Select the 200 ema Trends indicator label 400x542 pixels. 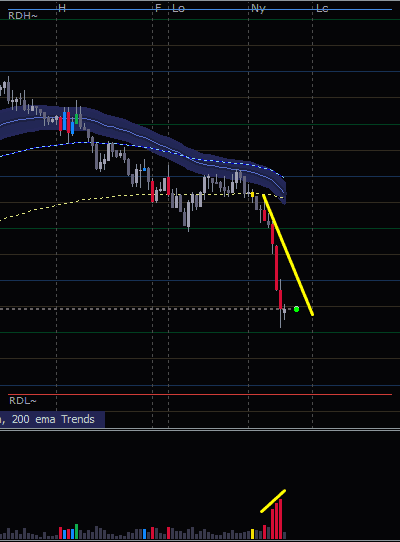tap(53, 419)
